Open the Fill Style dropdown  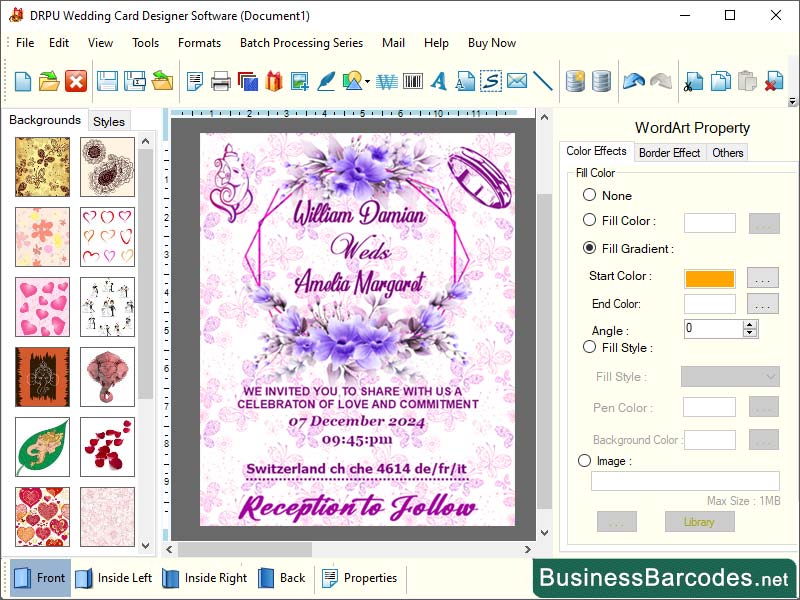pos(729,375)
